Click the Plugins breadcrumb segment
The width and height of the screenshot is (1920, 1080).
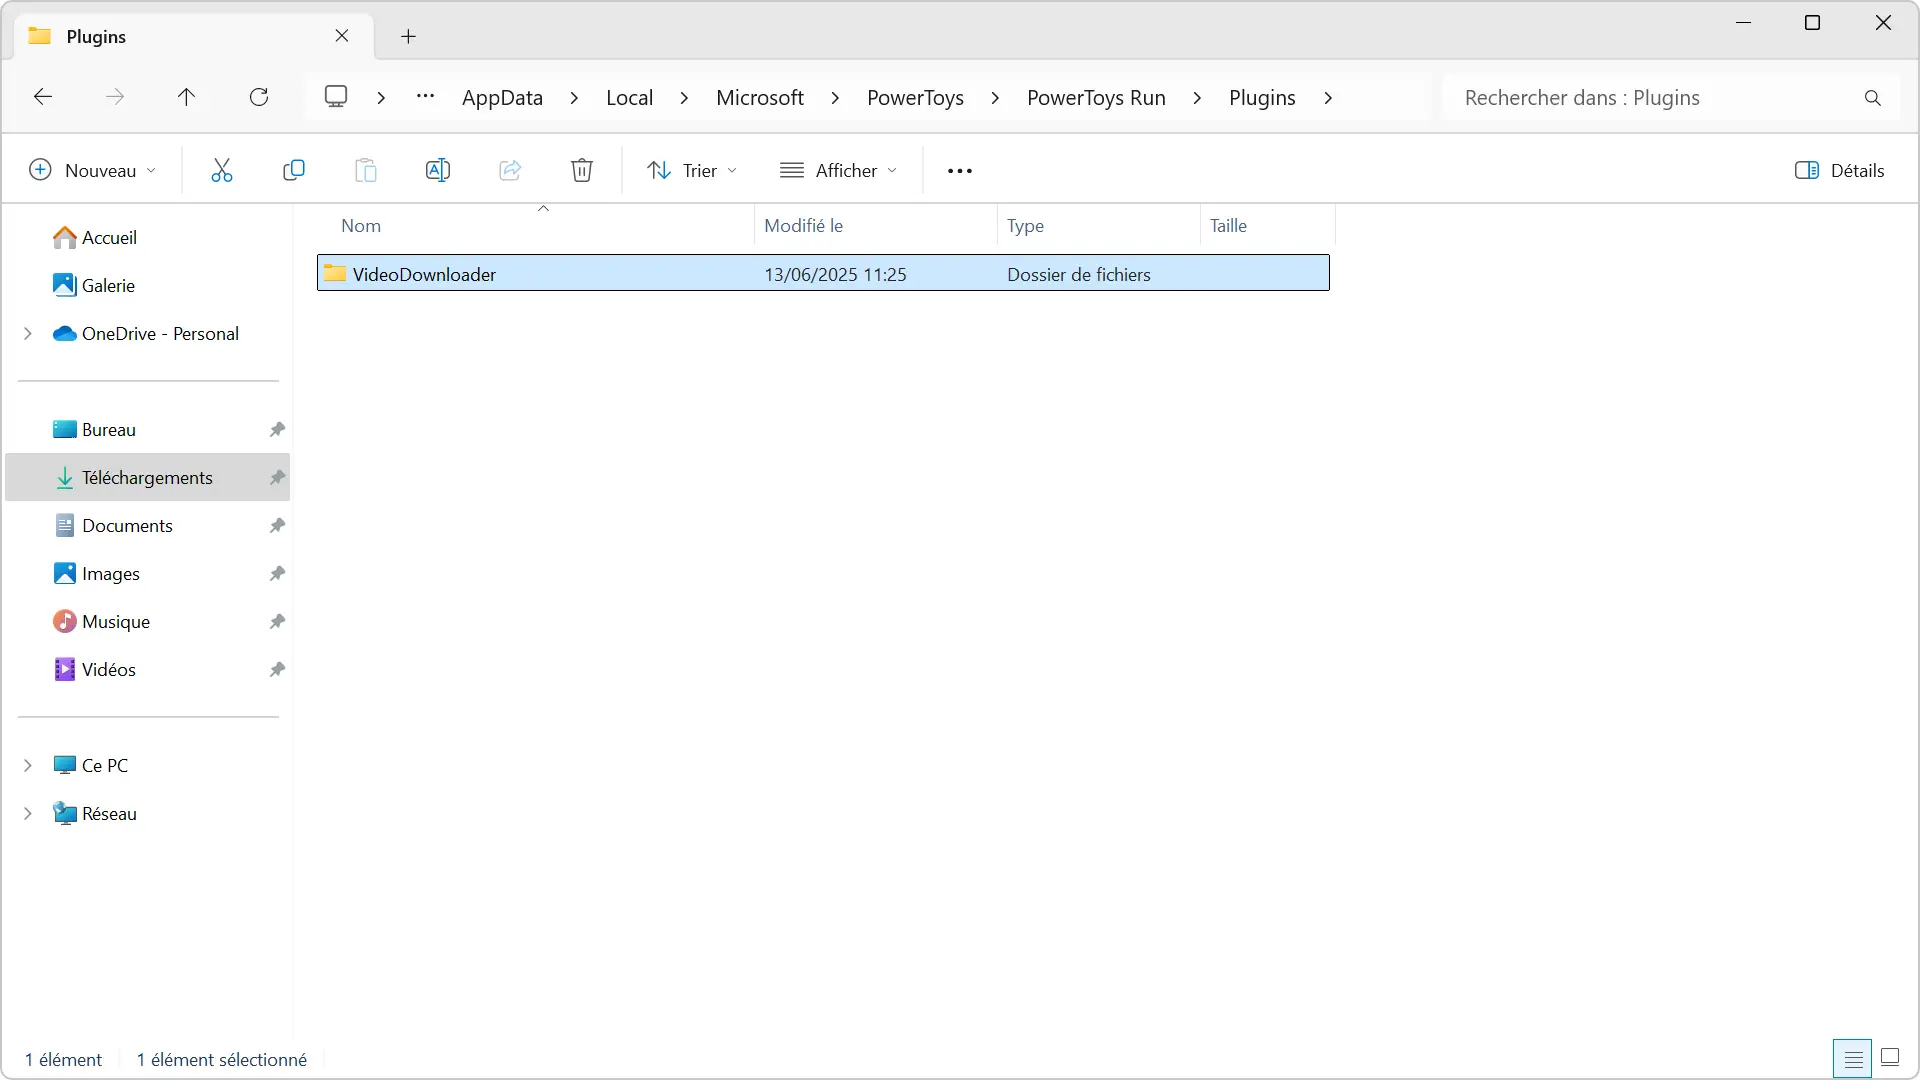coord(1262,97)
